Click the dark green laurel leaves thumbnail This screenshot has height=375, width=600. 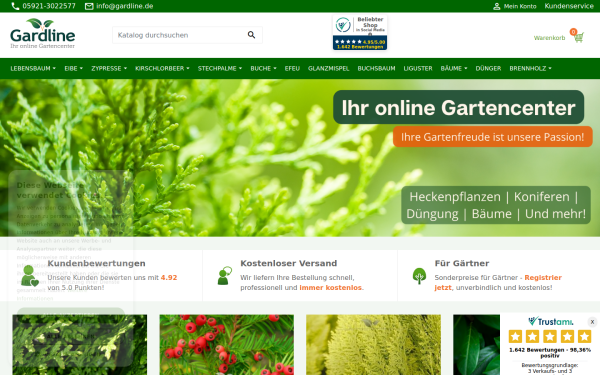(476, 345)
